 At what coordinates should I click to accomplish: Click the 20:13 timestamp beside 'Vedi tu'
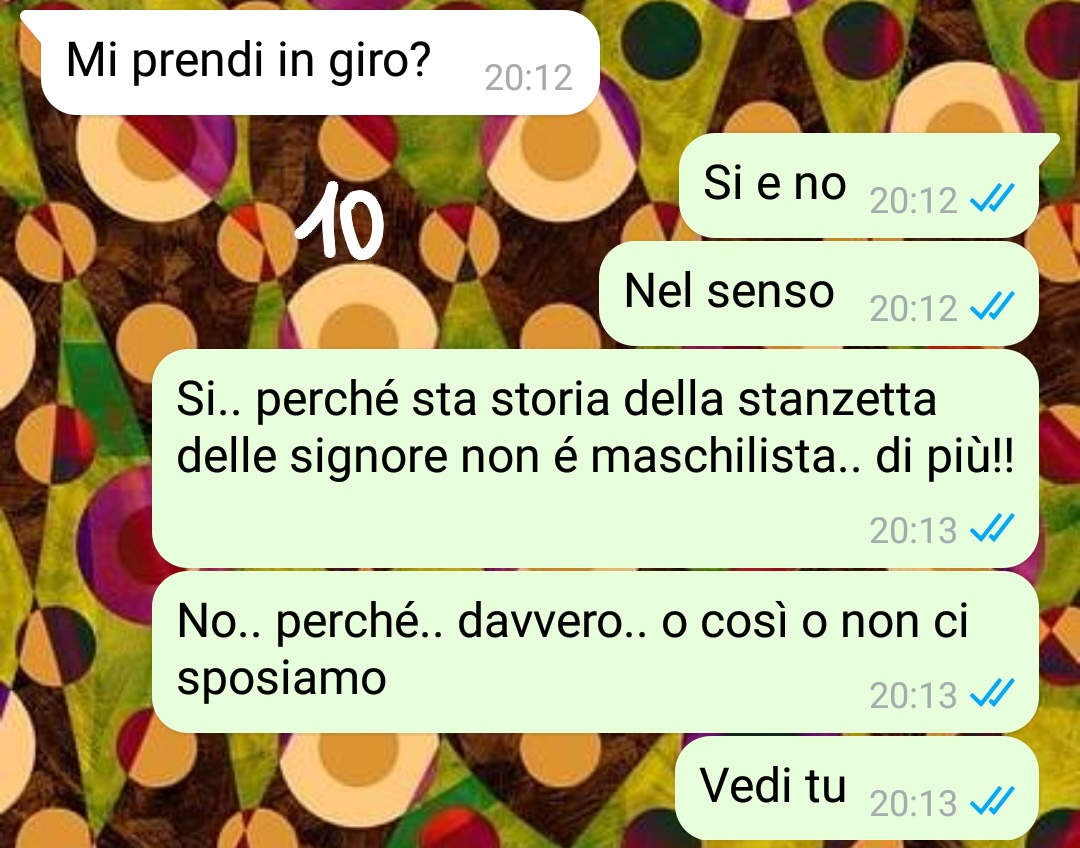pyautogui.click(x=913, y=803)
